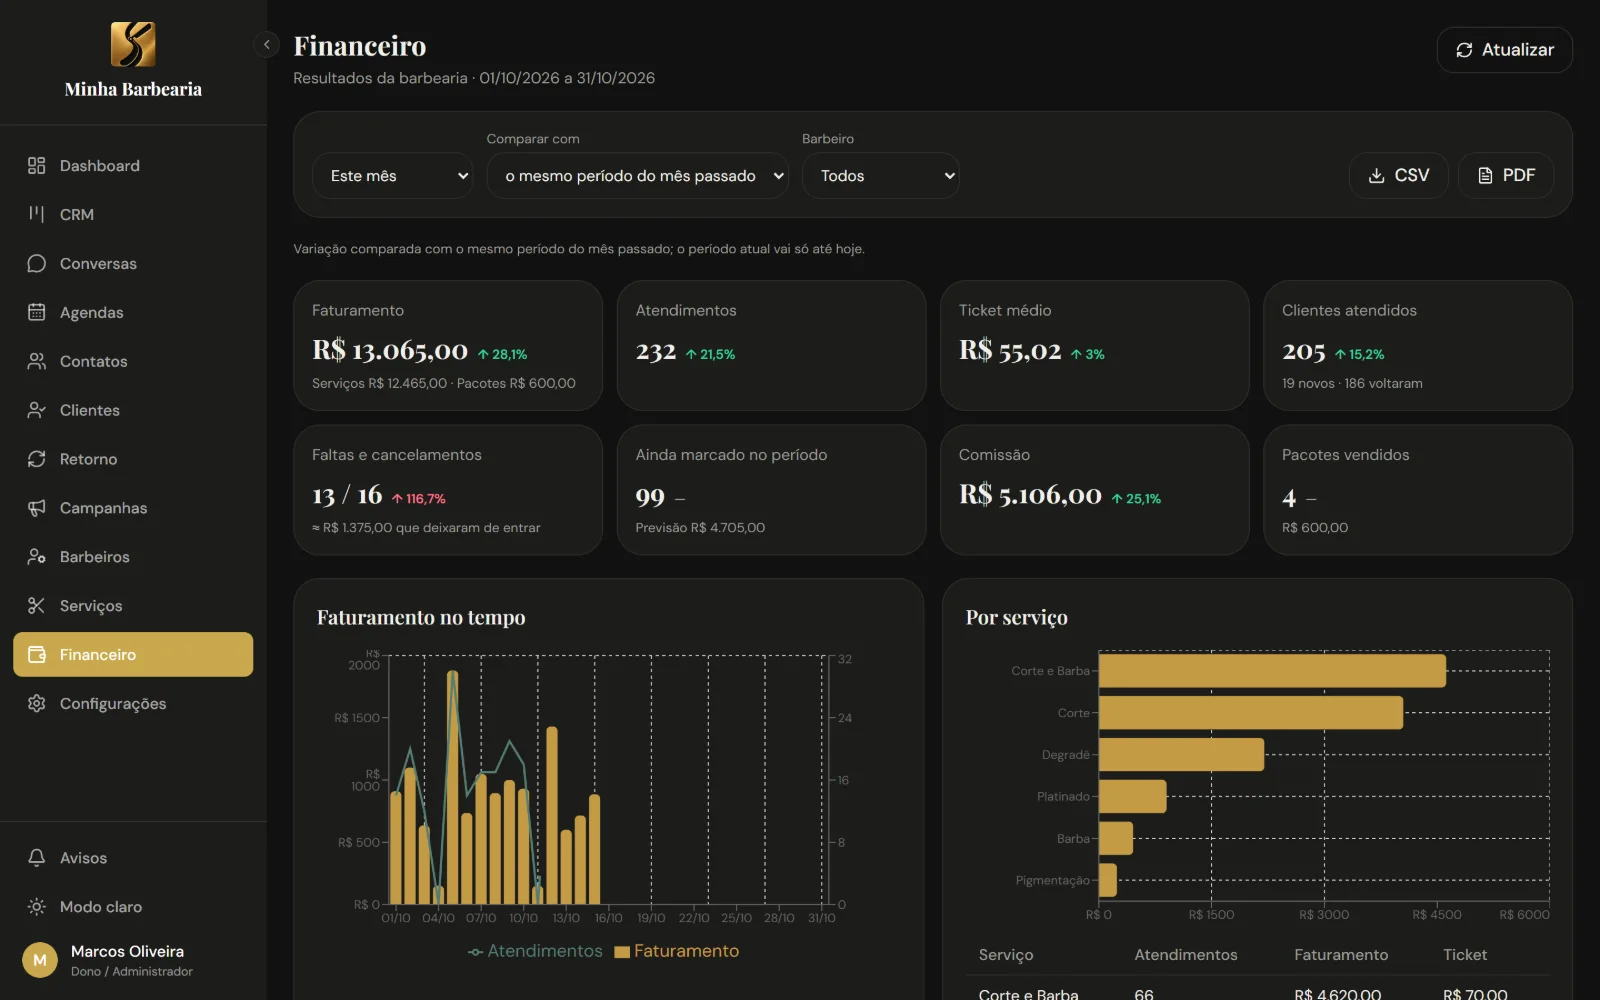1600x1000 pixels.
Task: Click the download icon on CSV
Action: (x=1376, y=176)
